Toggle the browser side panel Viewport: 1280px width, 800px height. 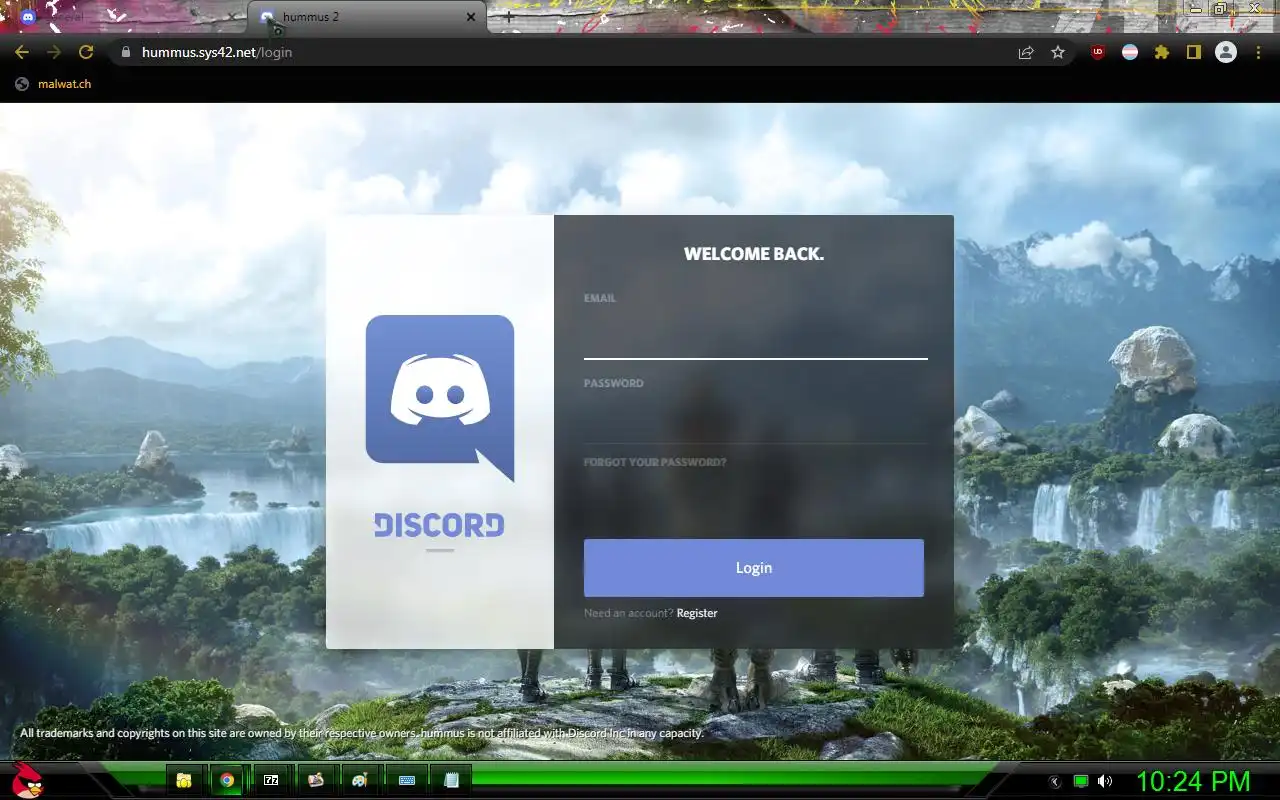pos(1194,52)
